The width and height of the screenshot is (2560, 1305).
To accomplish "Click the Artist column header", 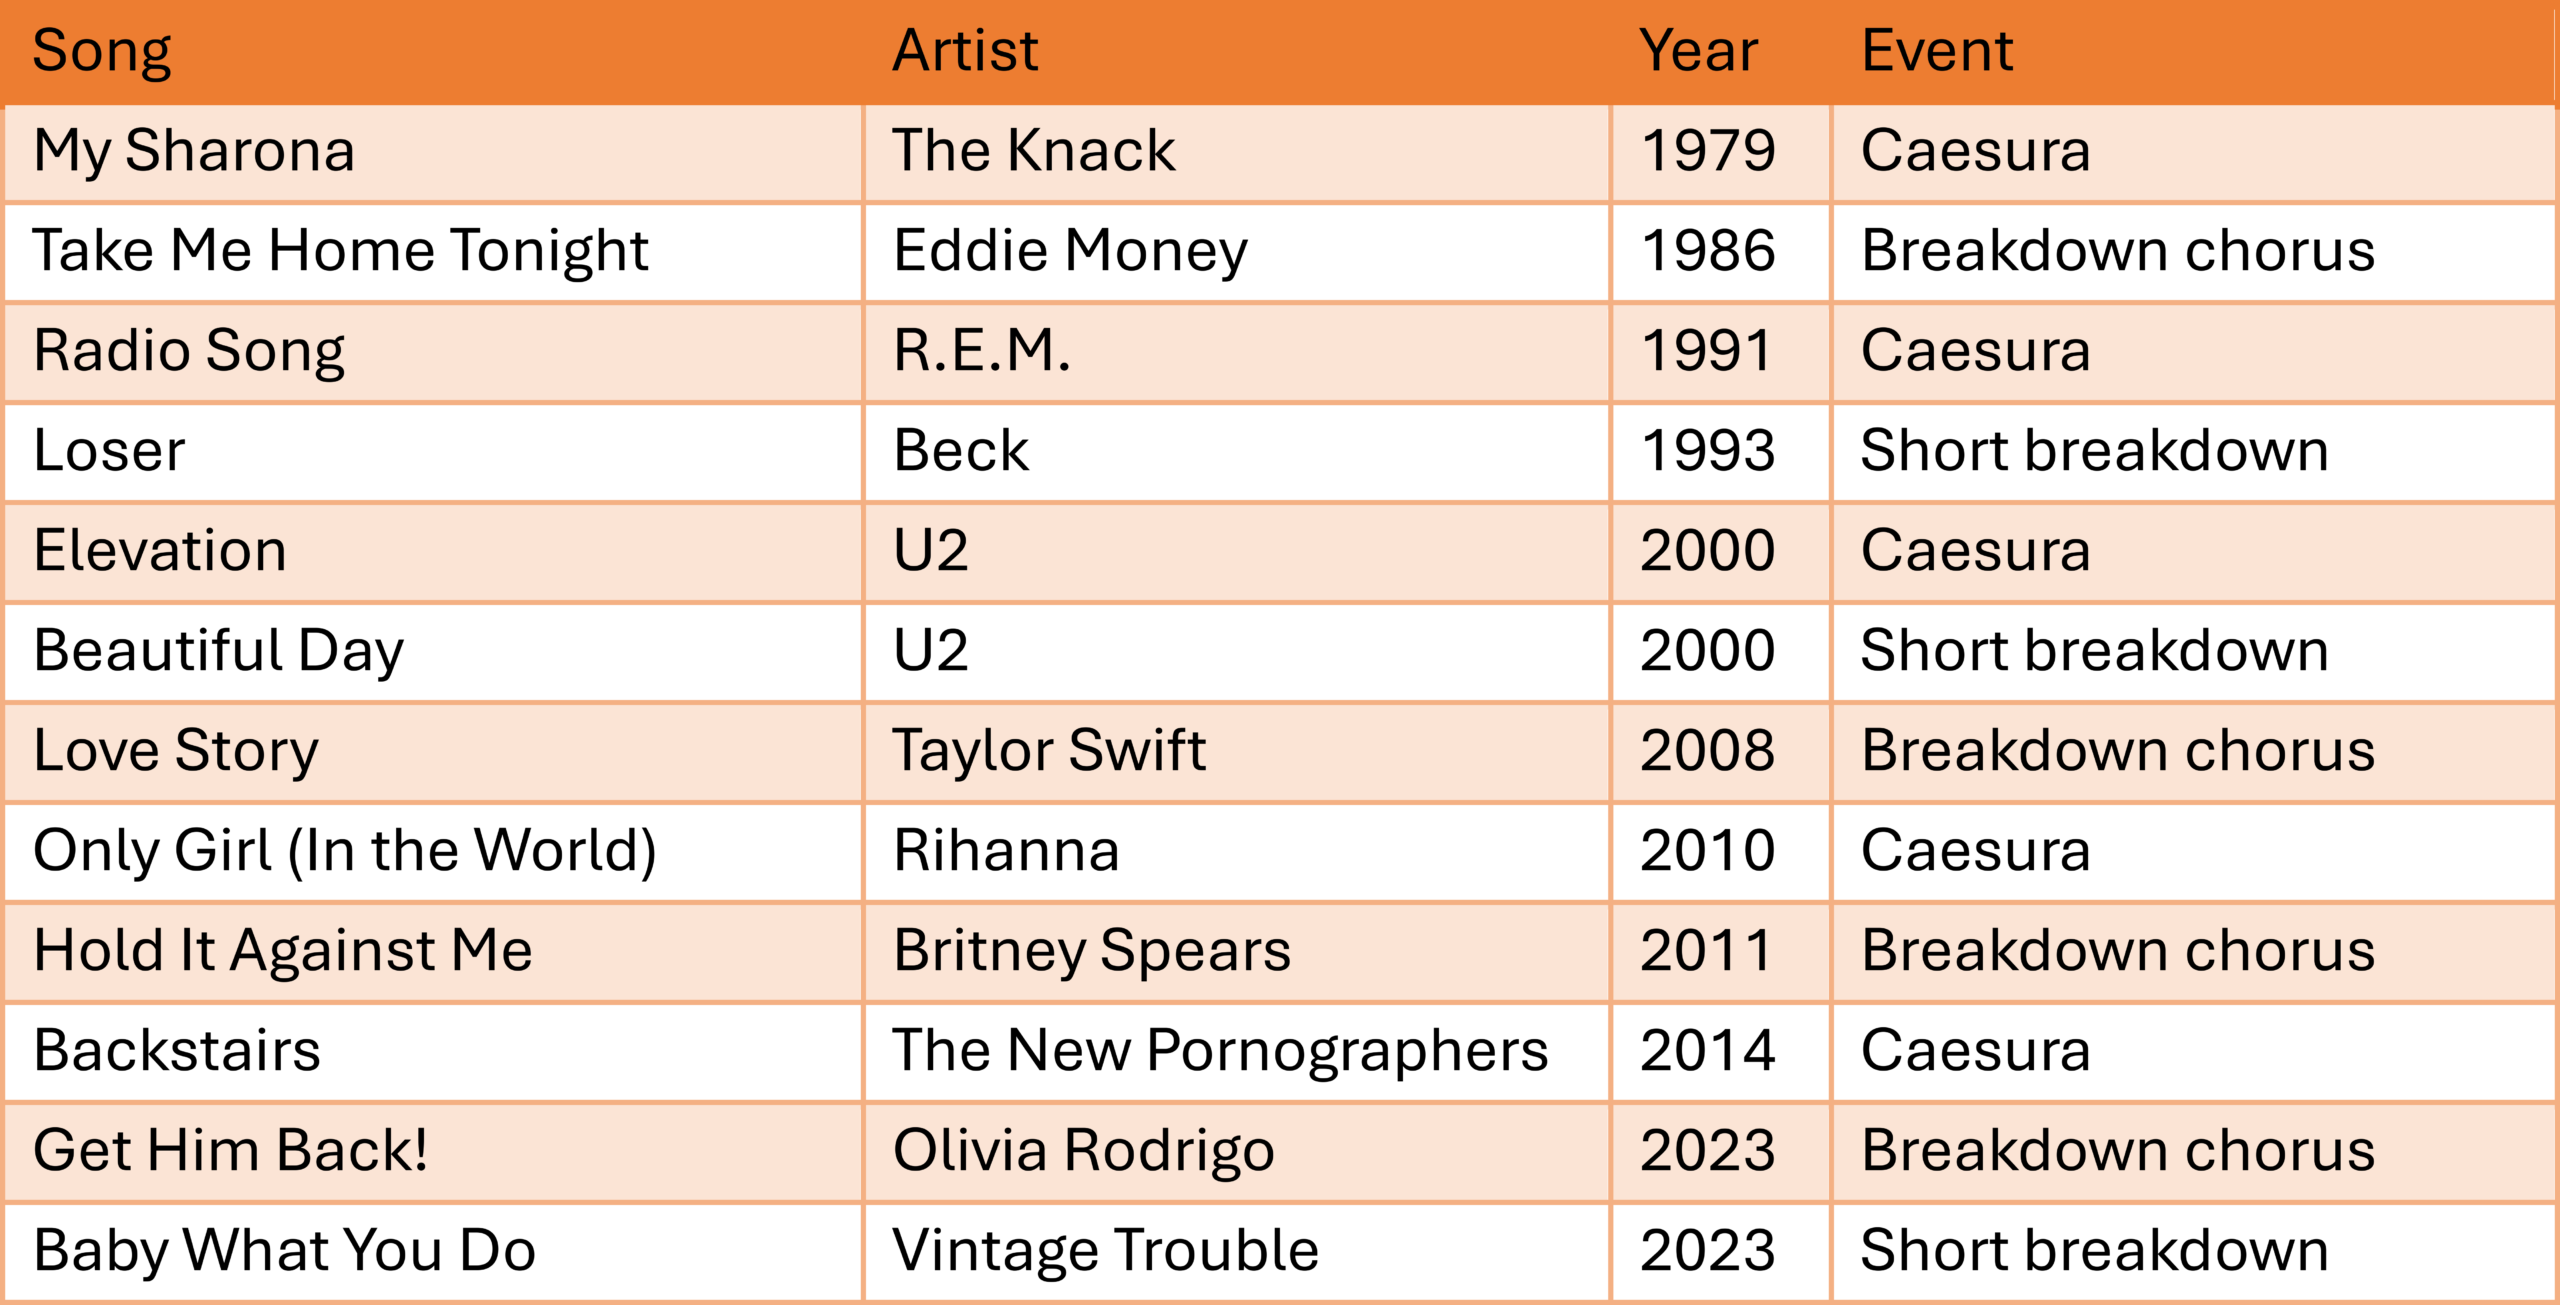I will click(x=1237, y=51).
